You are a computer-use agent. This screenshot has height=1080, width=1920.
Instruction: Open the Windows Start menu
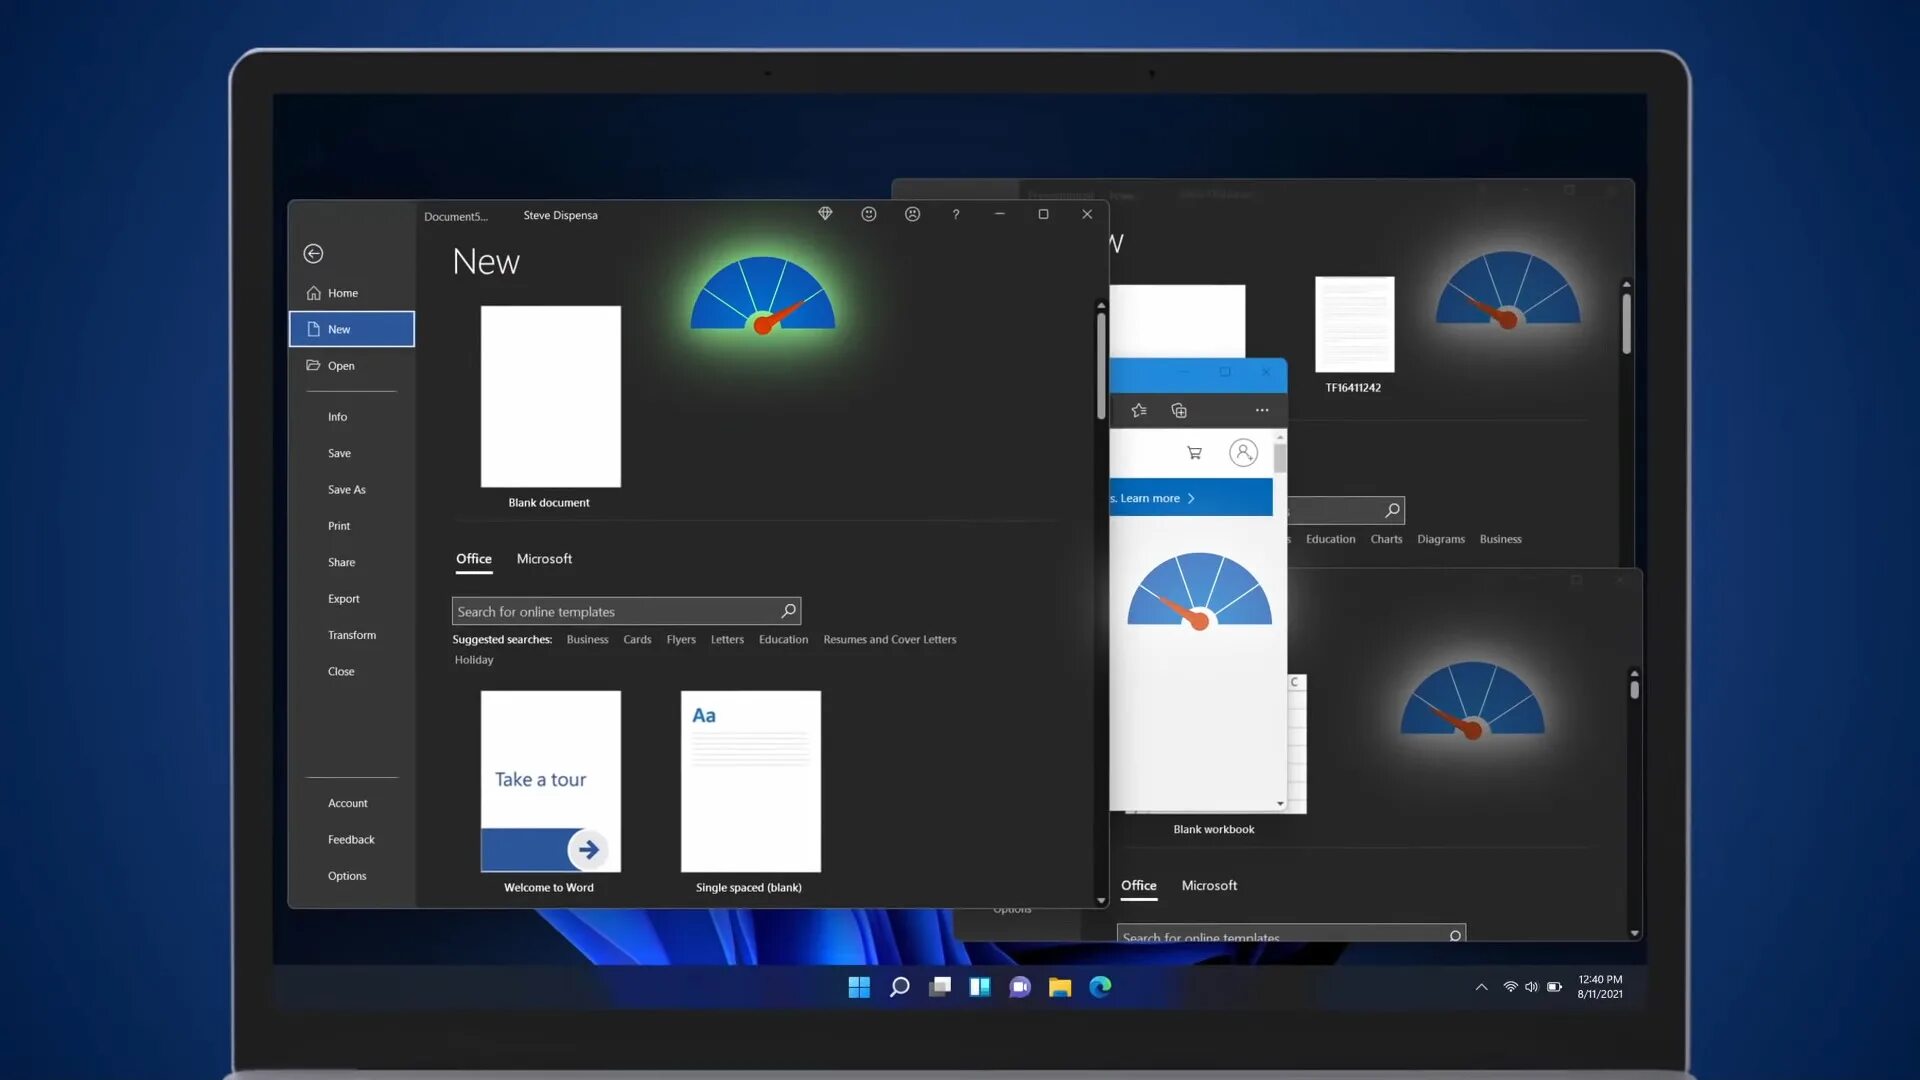pos(859,987)
